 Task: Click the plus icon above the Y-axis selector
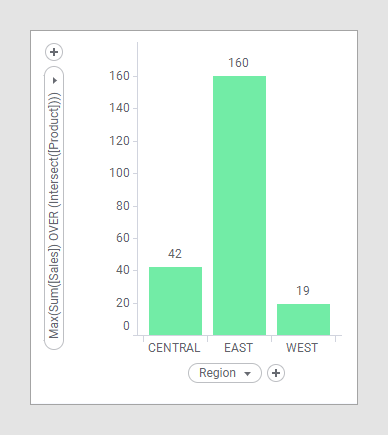pyautogui.click(x=54, y=52)
